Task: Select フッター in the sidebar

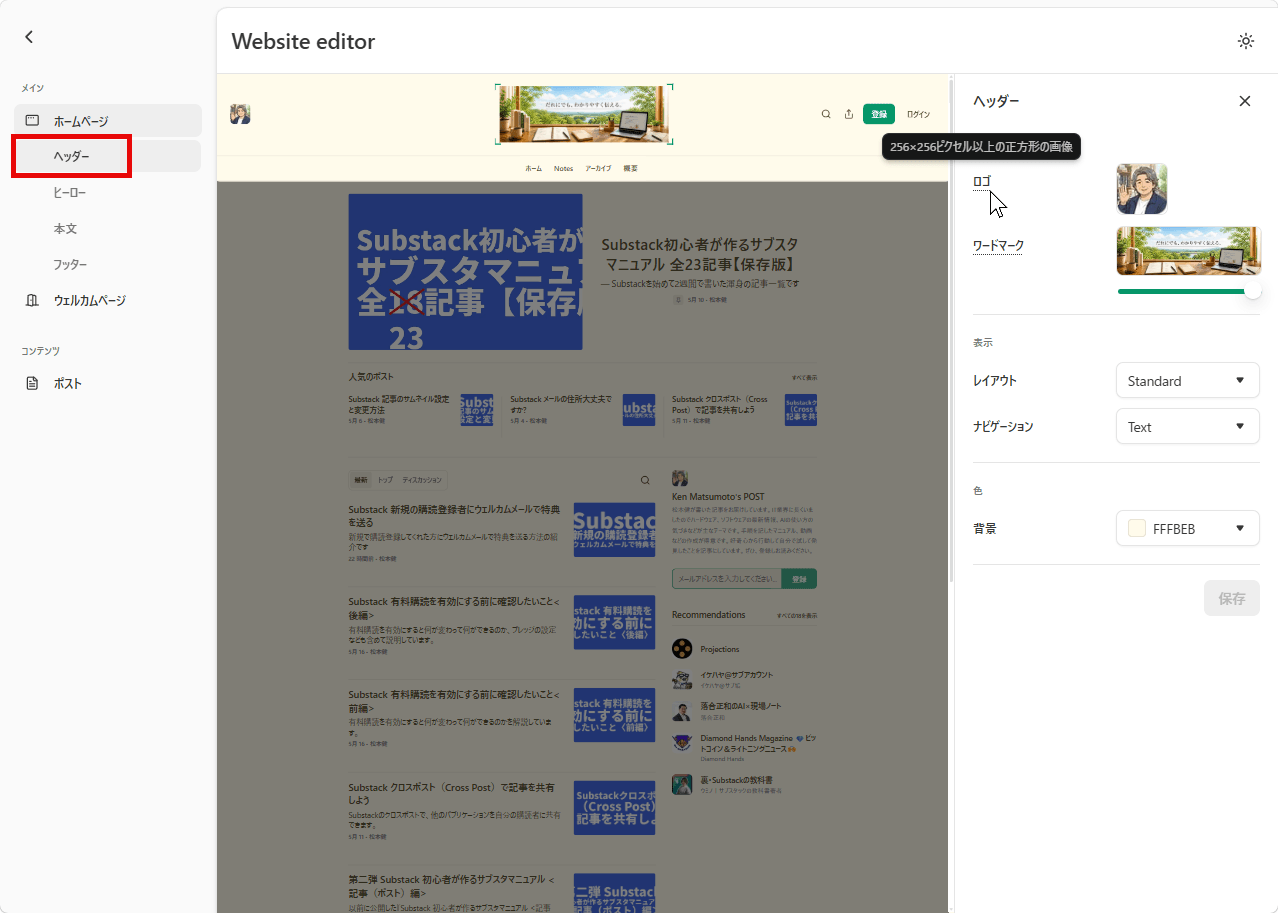Action: (70, 265)
